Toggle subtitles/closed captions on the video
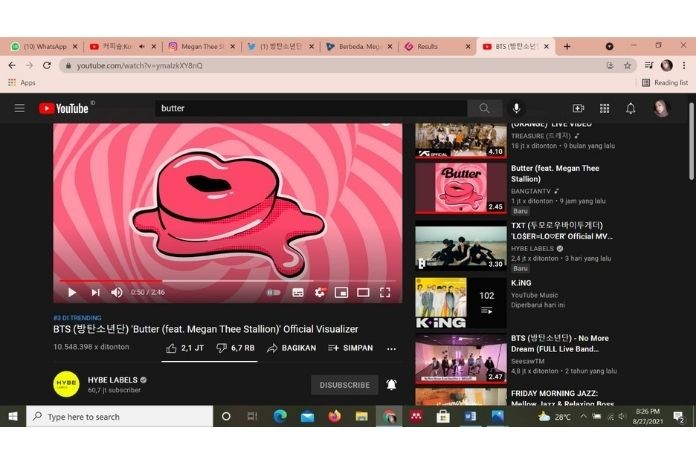Viewport: 696px width, 464px height. pyautogui.click(x=298, y=292)
